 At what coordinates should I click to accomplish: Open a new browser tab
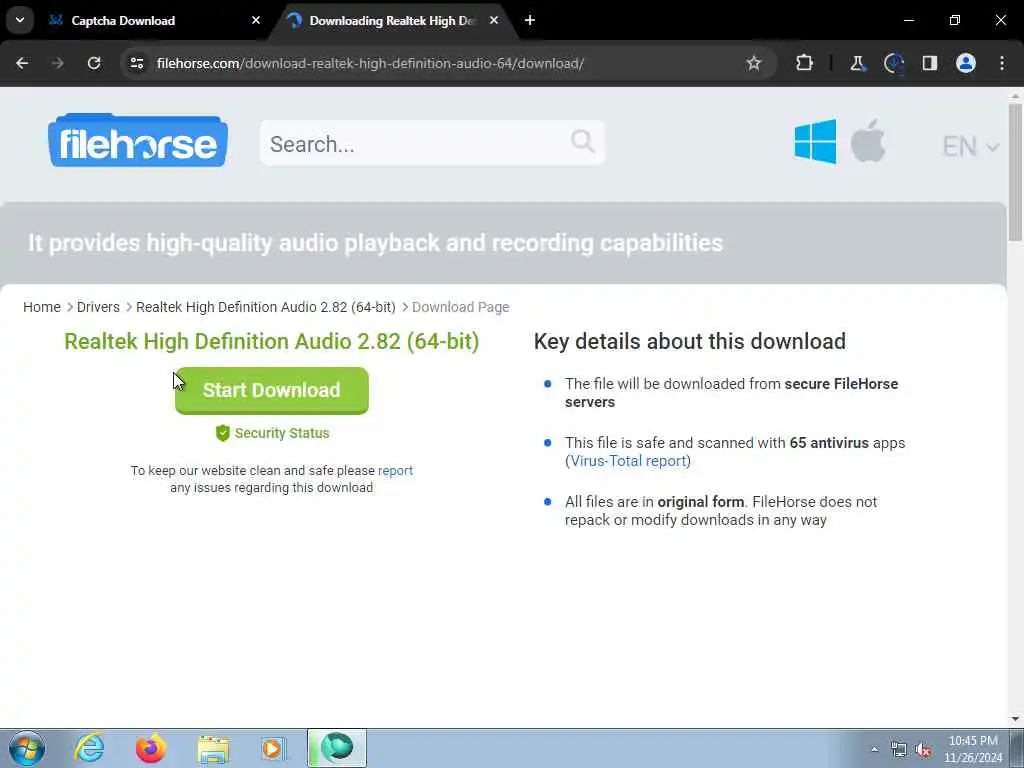tap(530, 20)
